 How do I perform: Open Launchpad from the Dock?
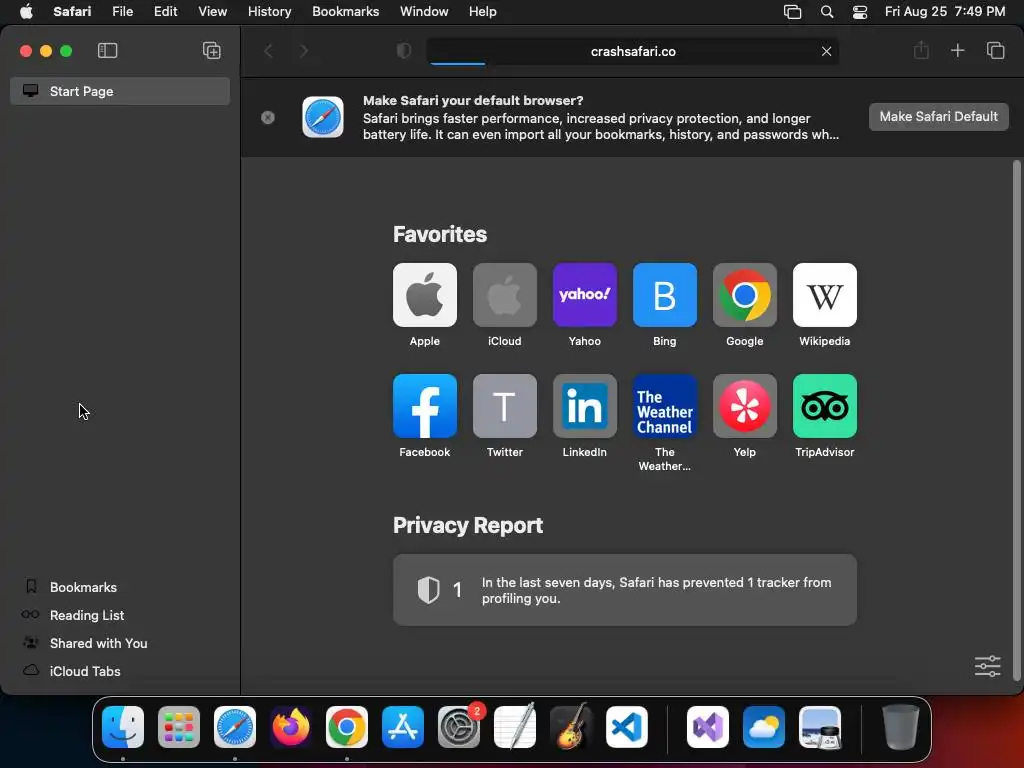pyautogui.click(x=179, y=727)
